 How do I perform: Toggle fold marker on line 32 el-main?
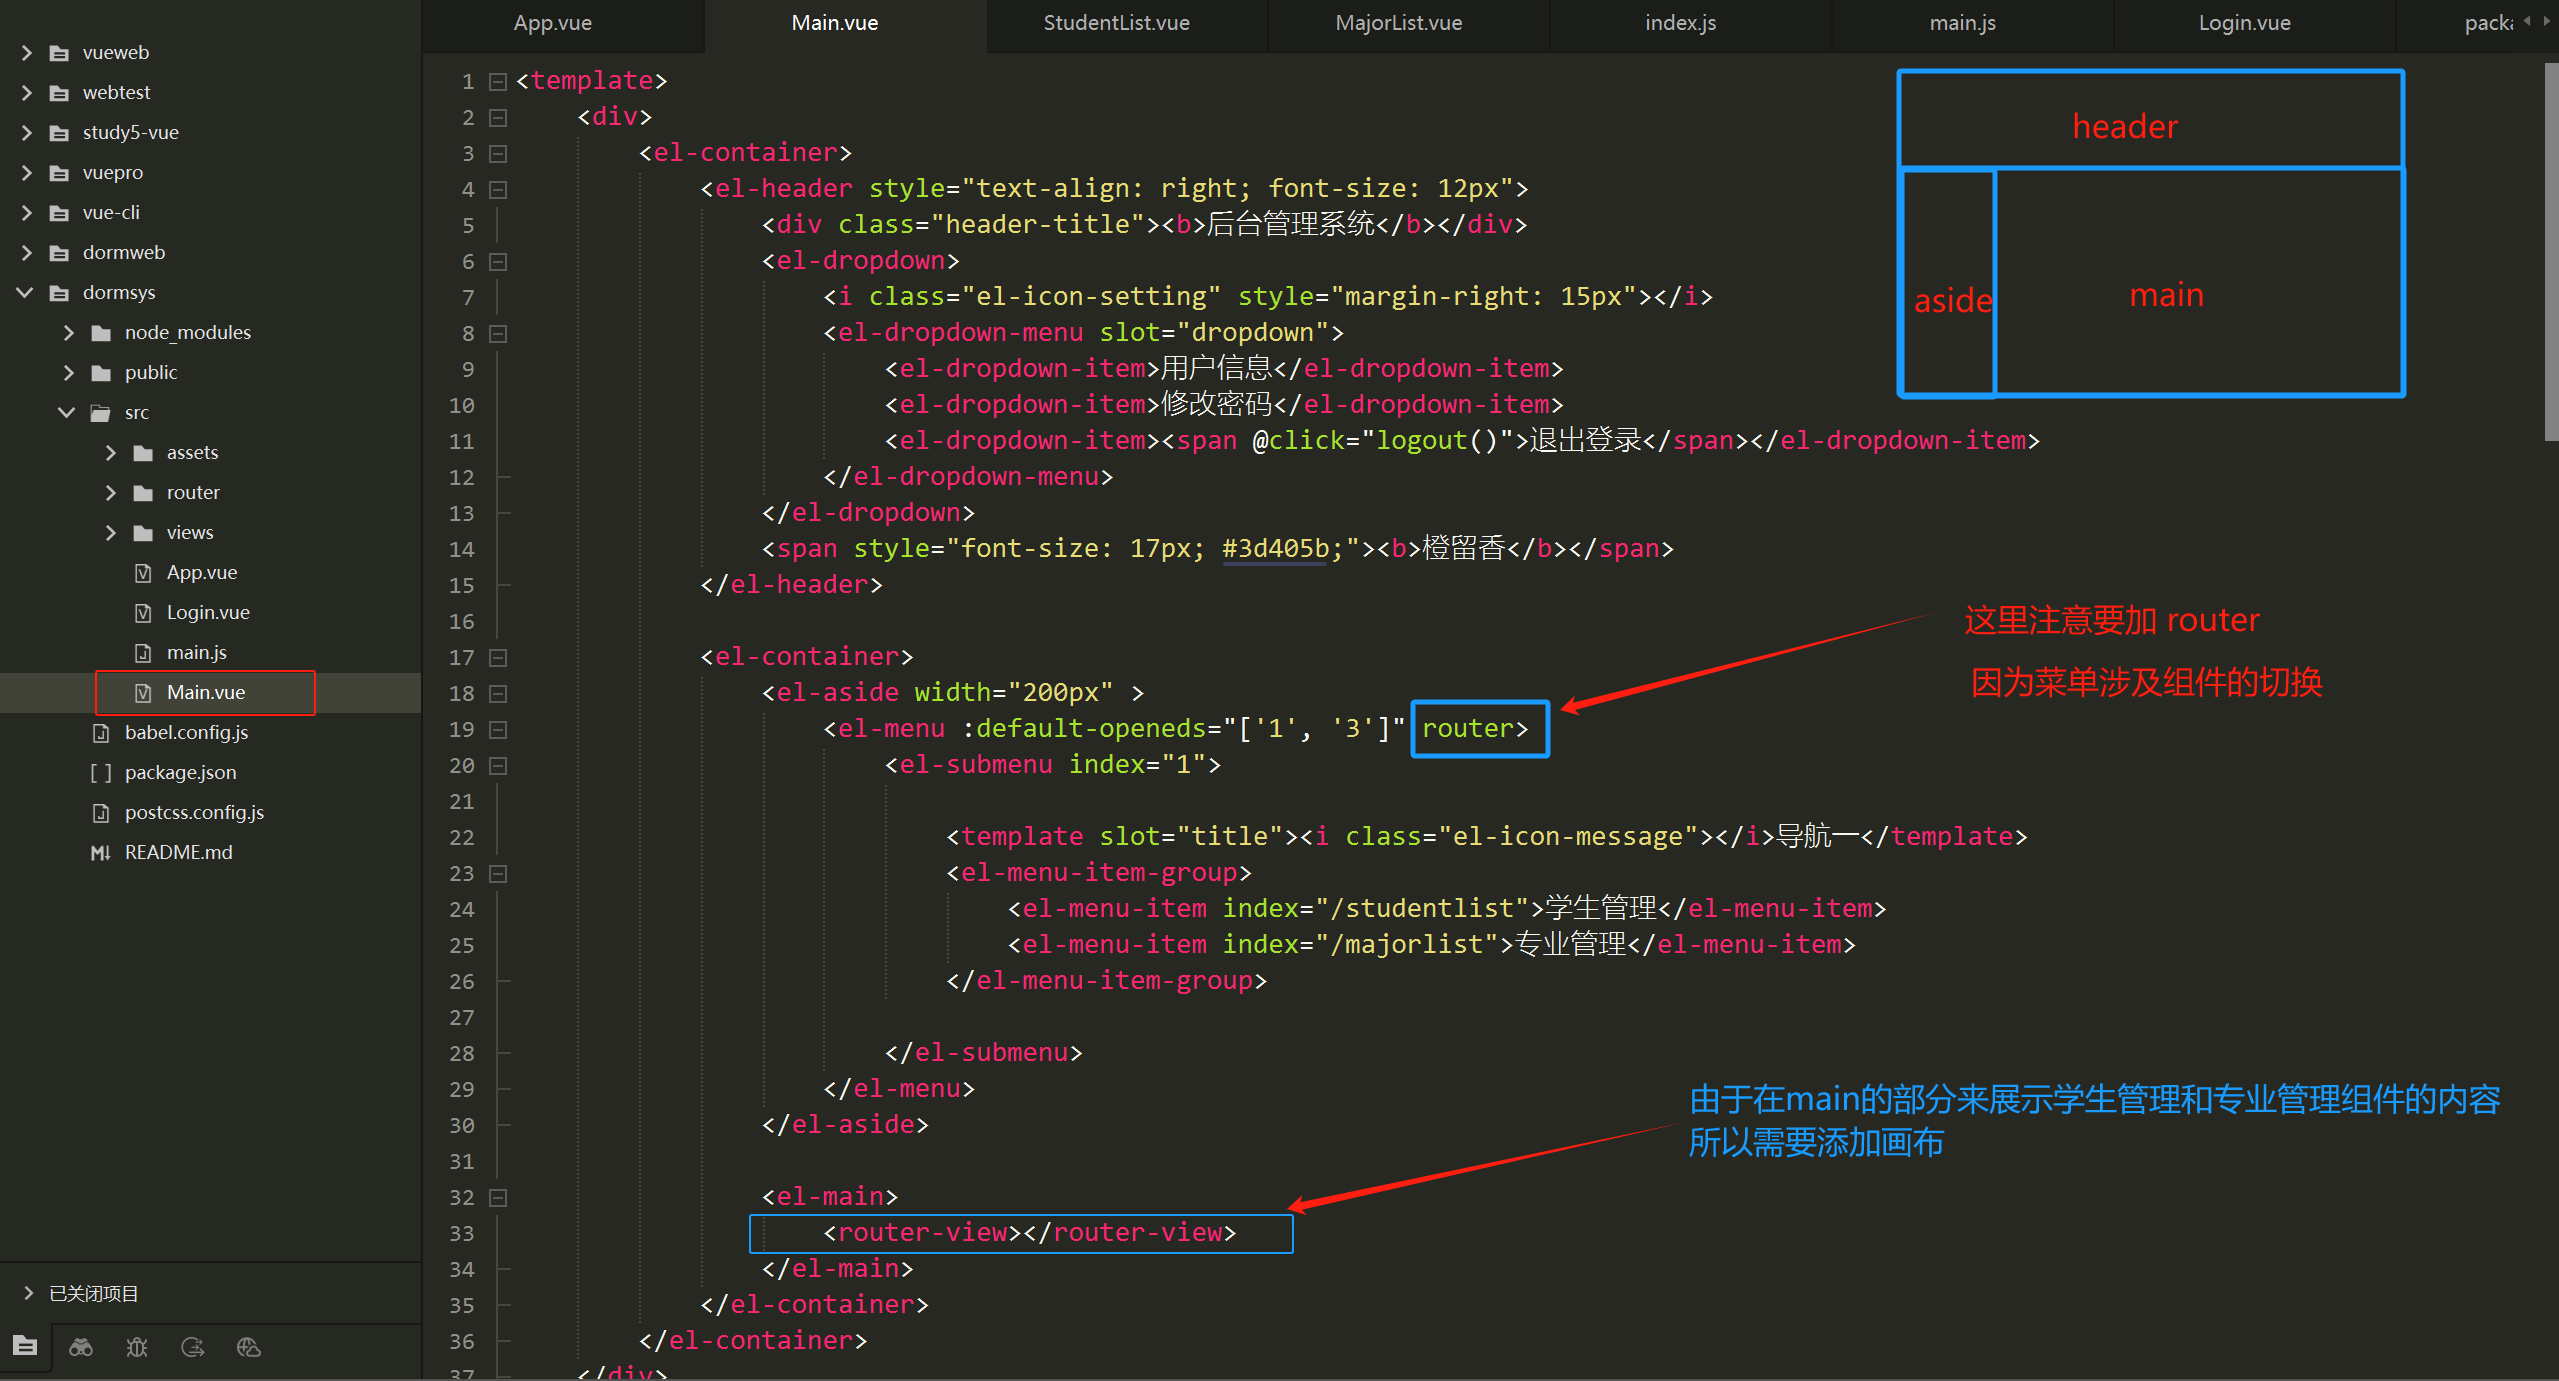pos(498,1198)
